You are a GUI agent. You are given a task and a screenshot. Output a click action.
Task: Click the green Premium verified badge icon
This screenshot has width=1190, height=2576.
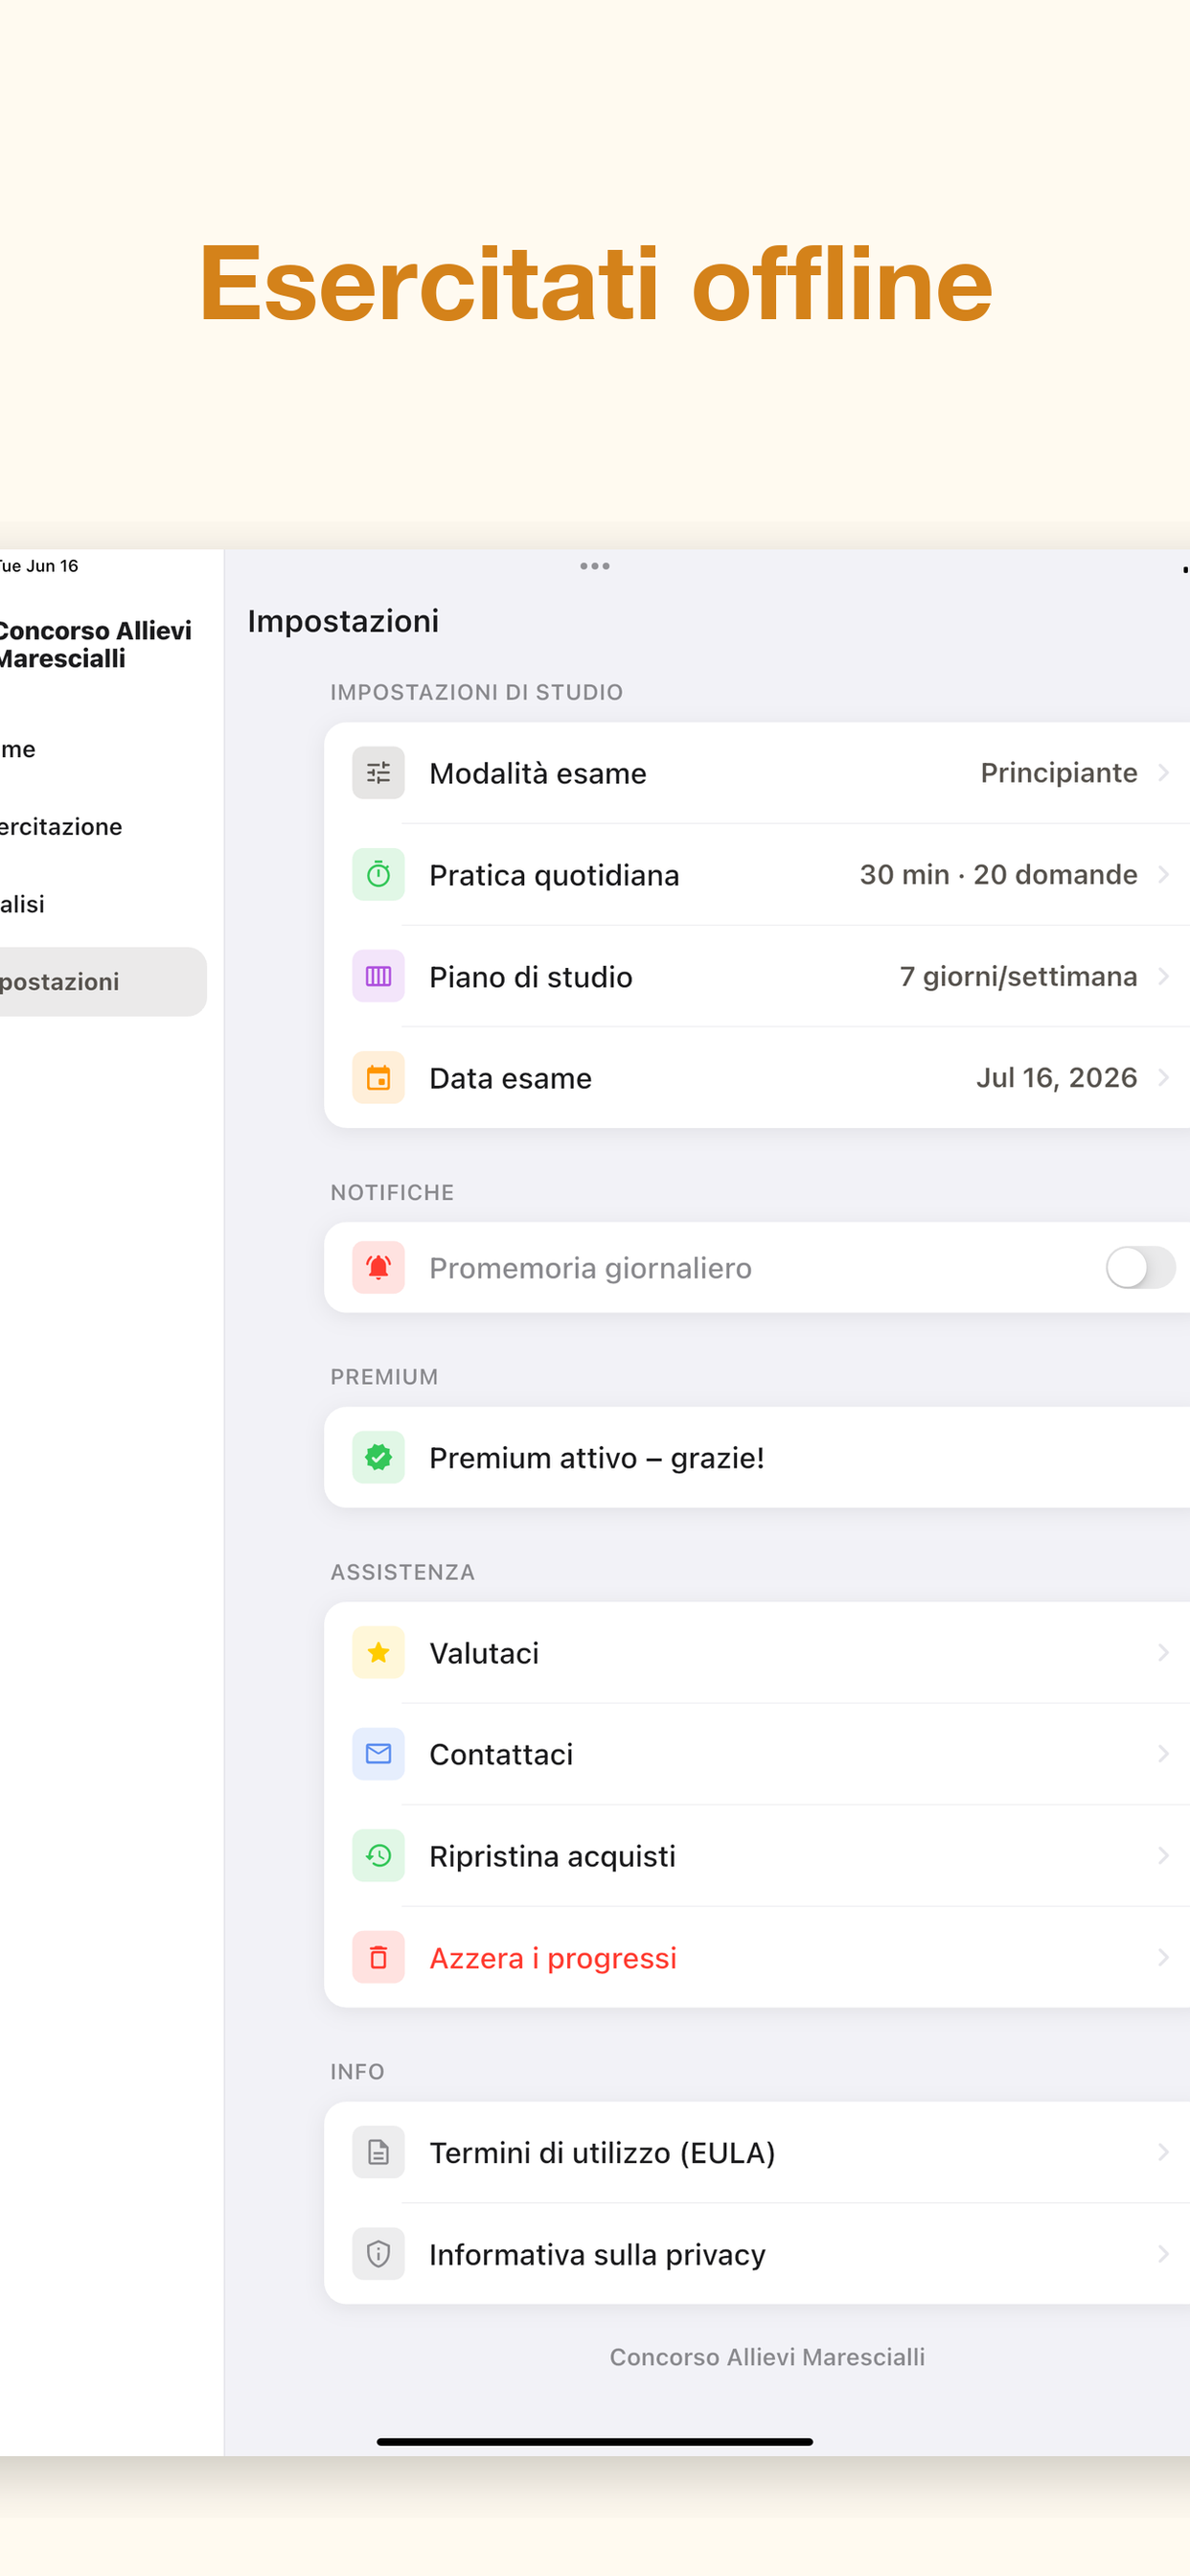(x=378, y=1458)
